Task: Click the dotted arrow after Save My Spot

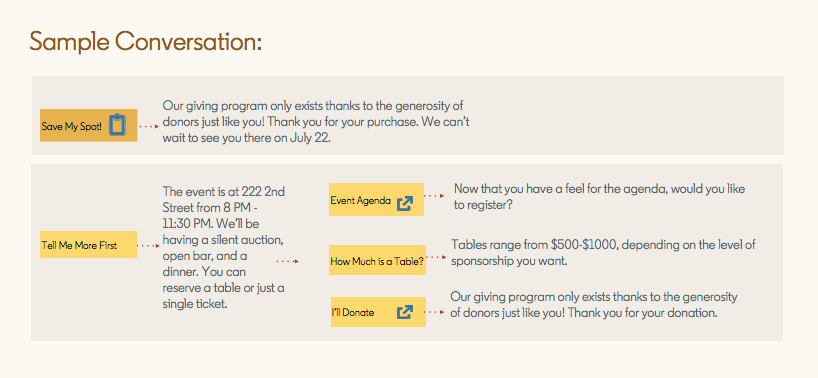Action: 149,126
